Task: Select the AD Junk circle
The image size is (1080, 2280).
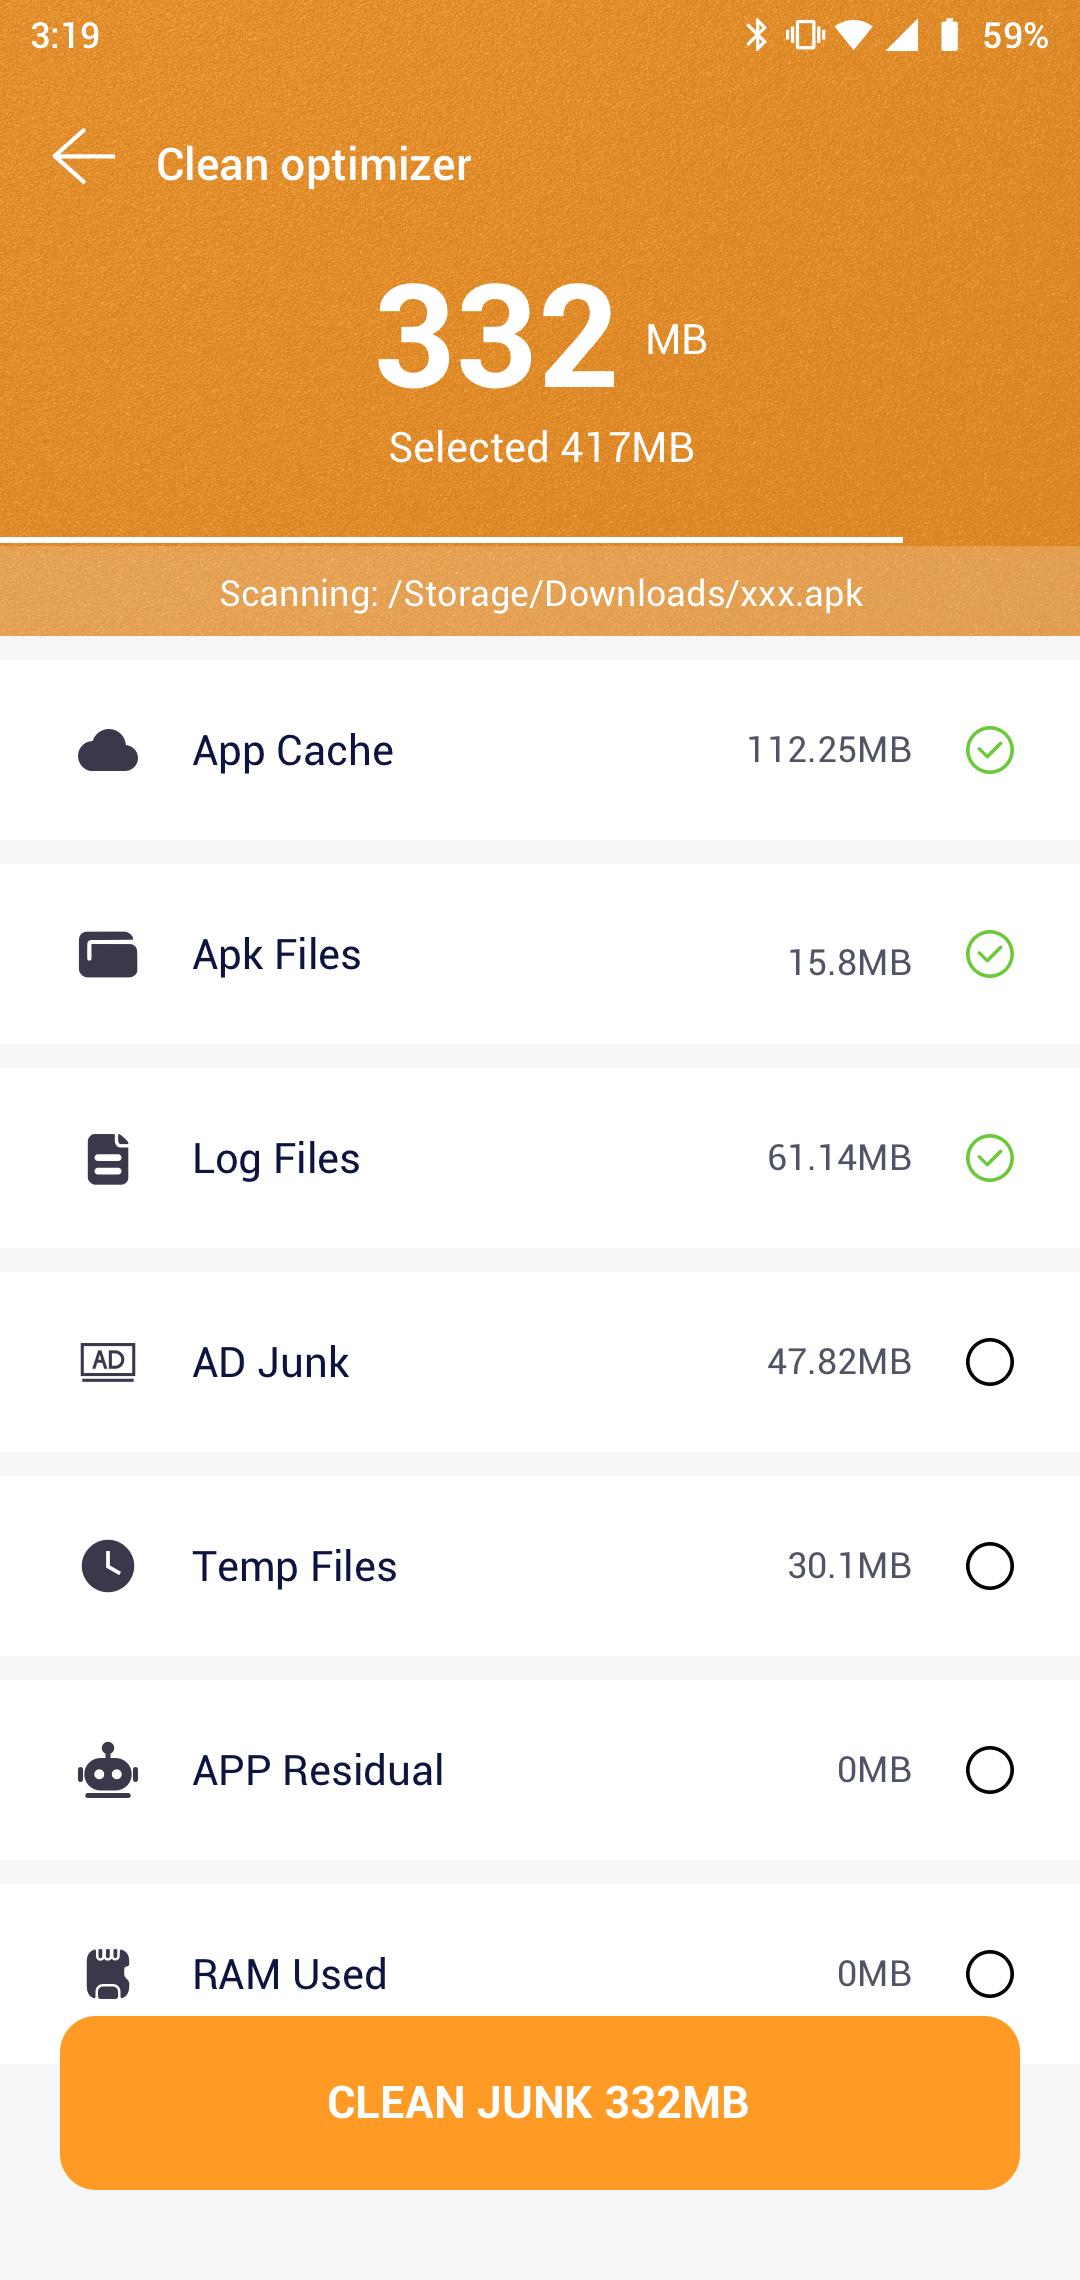Action: coord(990,1362)
